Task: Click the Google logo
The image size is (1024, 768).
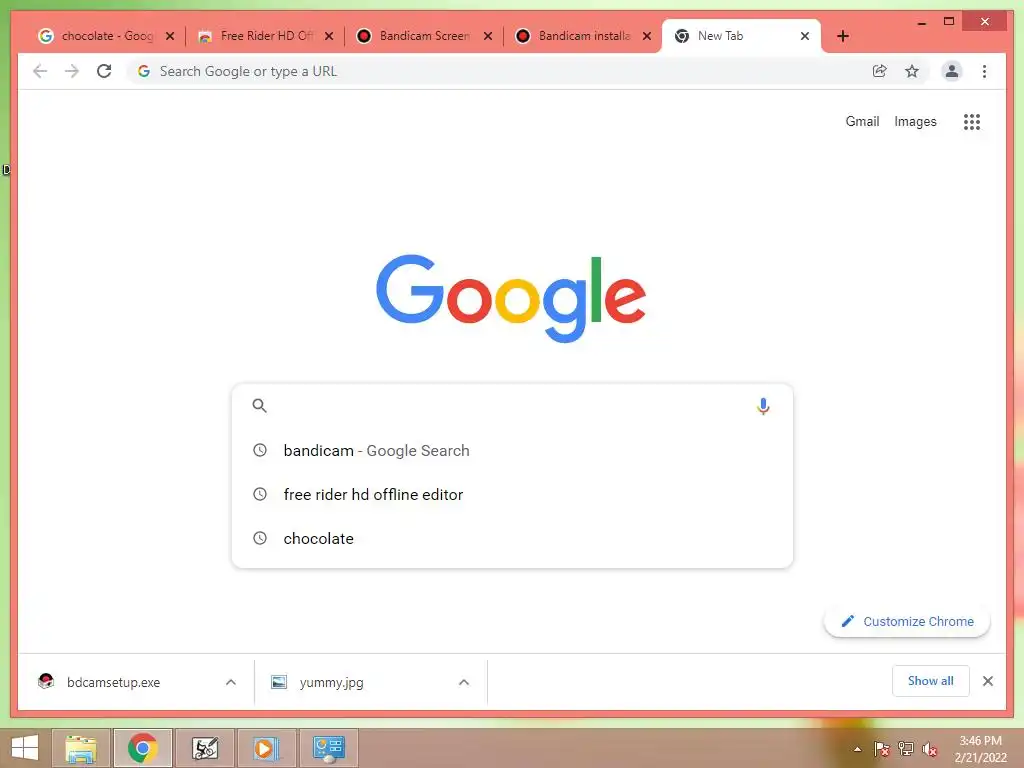Action: coord(511,298)
